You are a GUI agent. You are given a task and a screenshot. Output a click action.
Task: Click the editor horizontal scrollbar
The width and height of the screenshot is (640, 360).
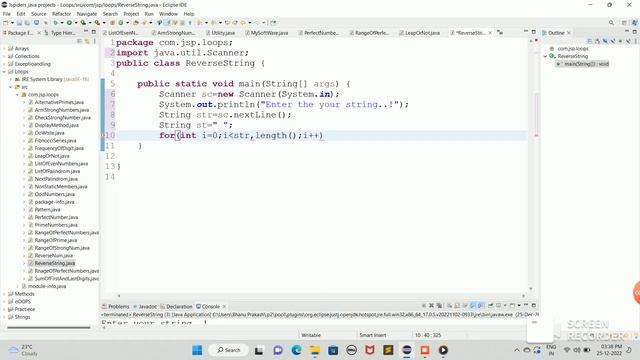coord(321,296)
